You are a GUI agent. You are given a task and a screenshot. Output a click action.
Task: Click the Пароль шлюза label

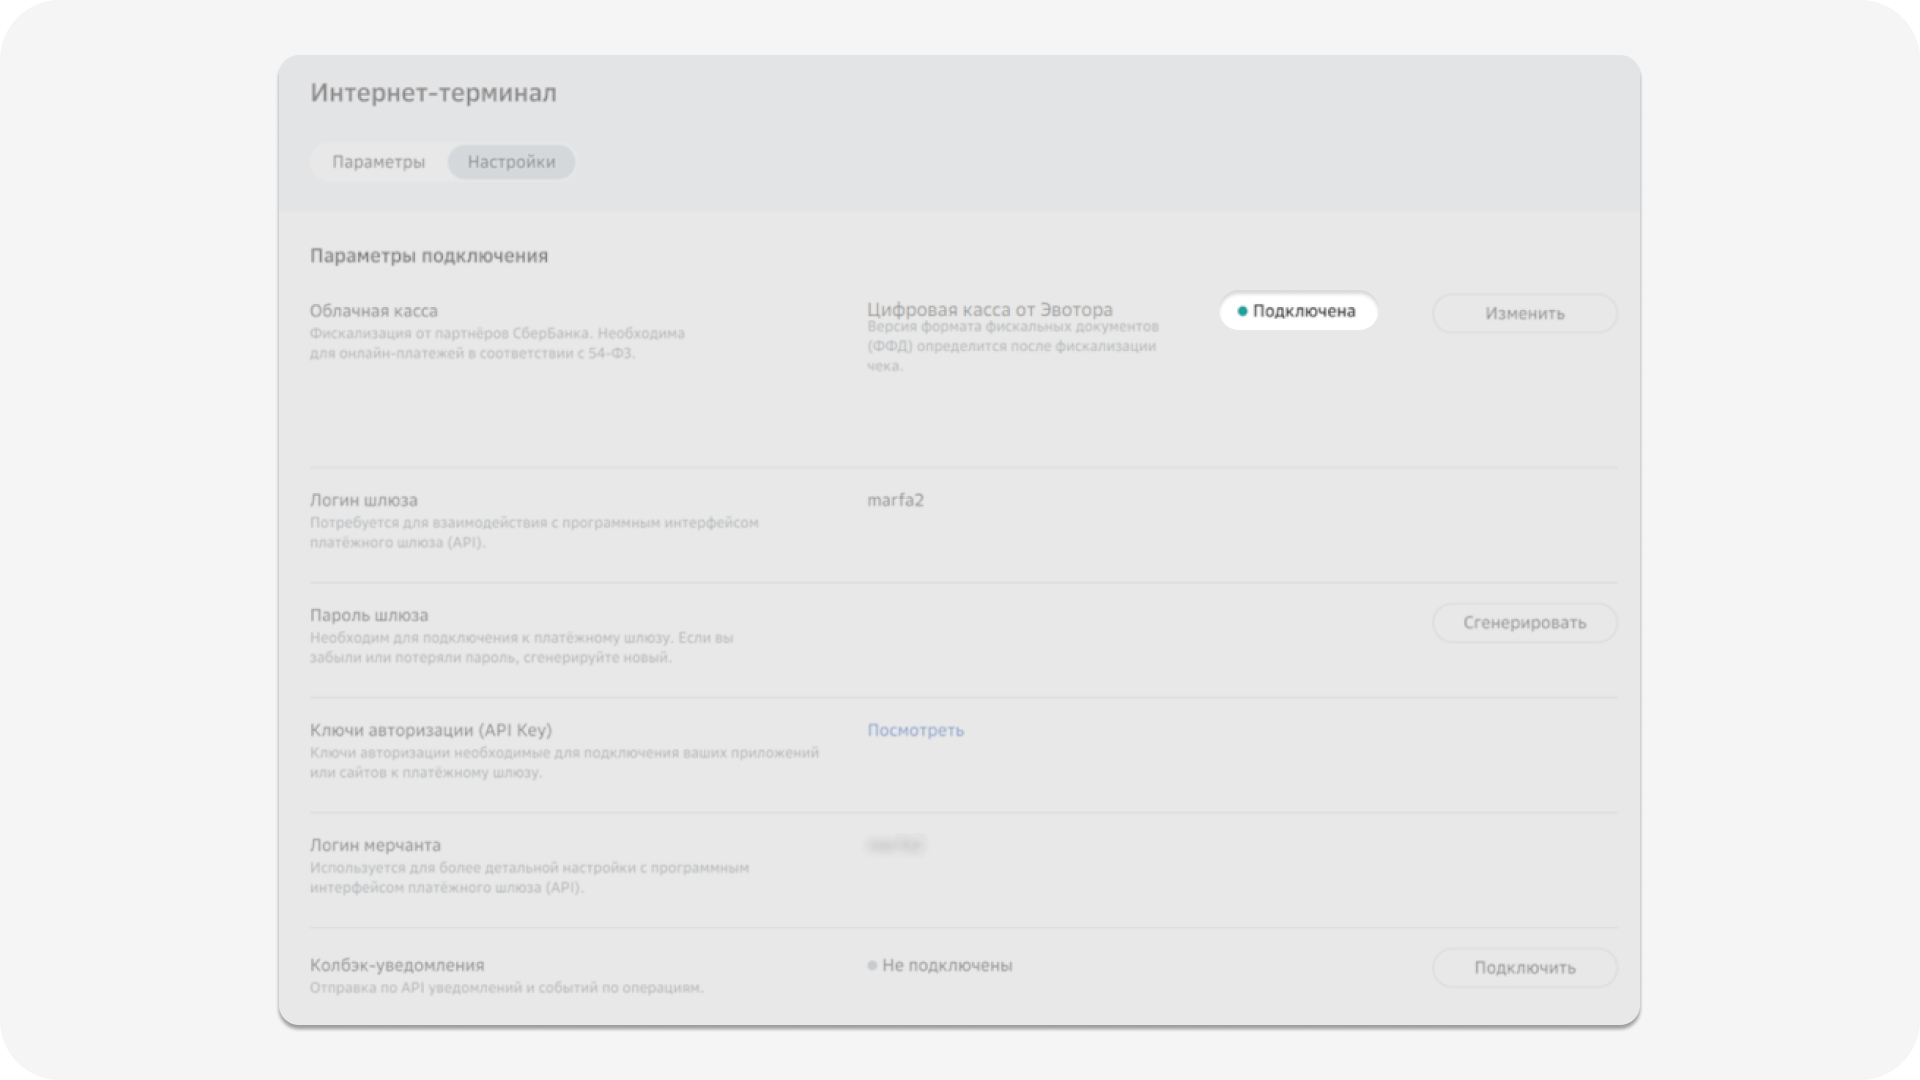click(368, 615)
